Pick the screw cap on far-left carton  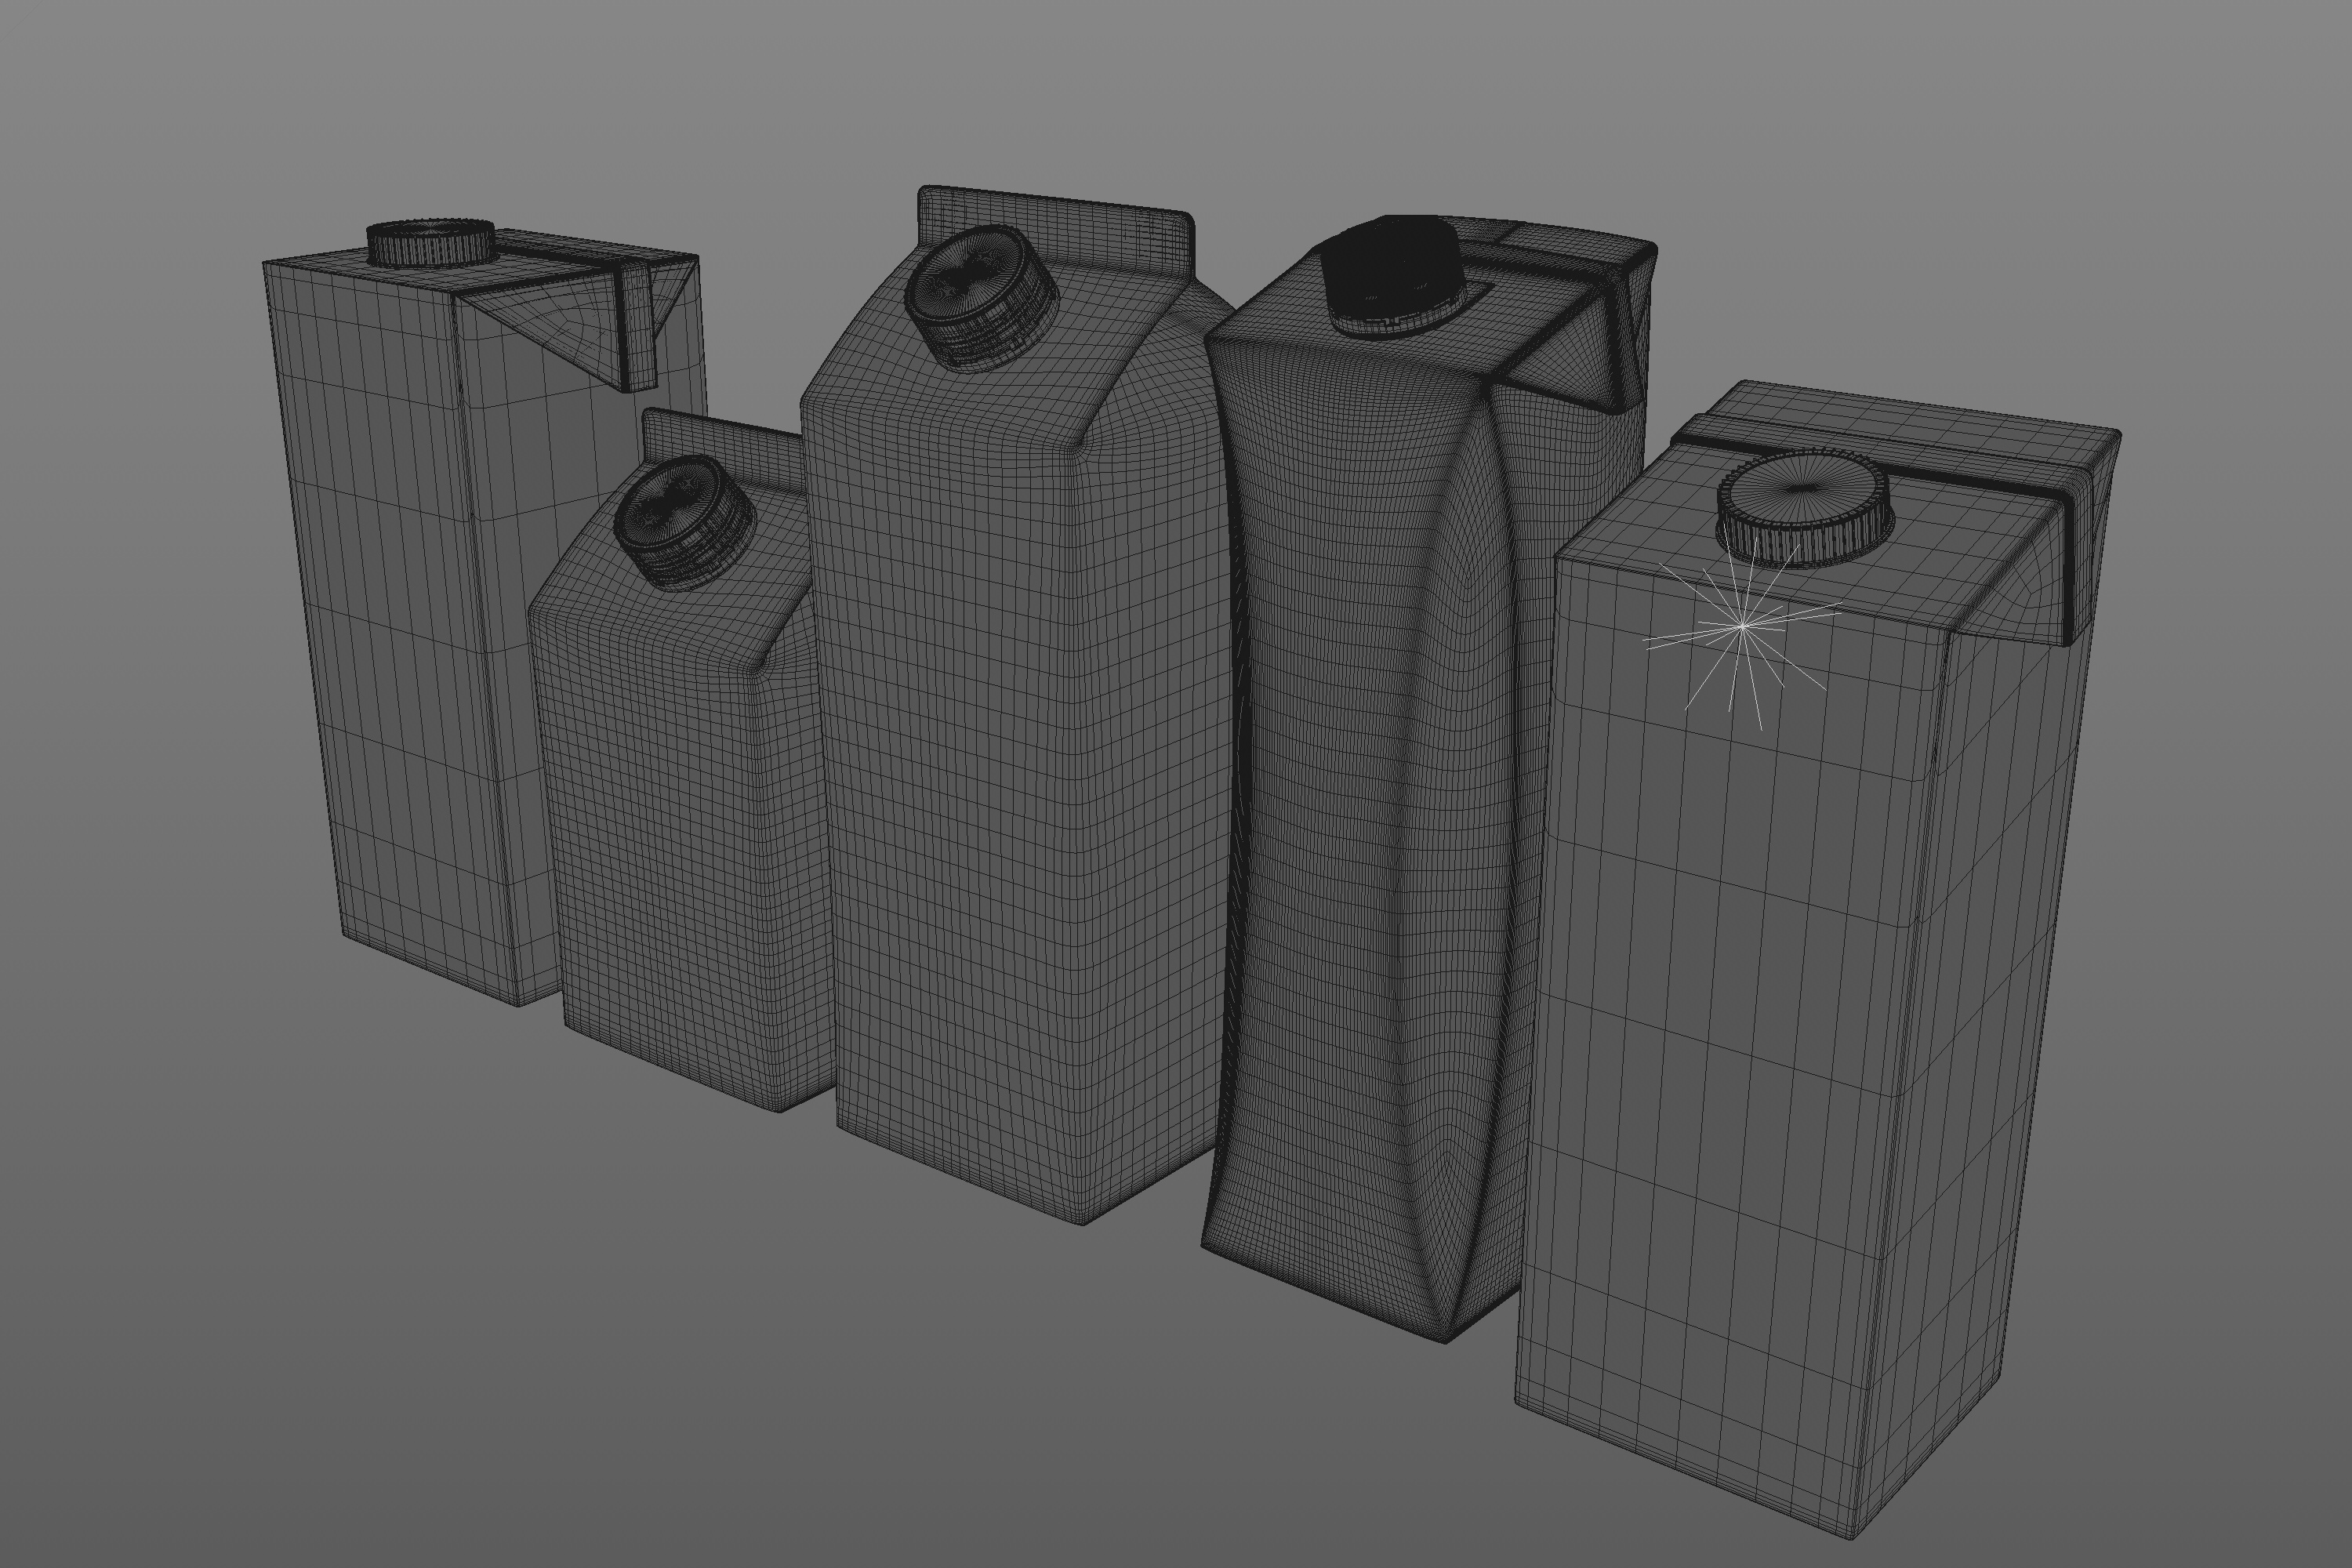tap(431, 243)
